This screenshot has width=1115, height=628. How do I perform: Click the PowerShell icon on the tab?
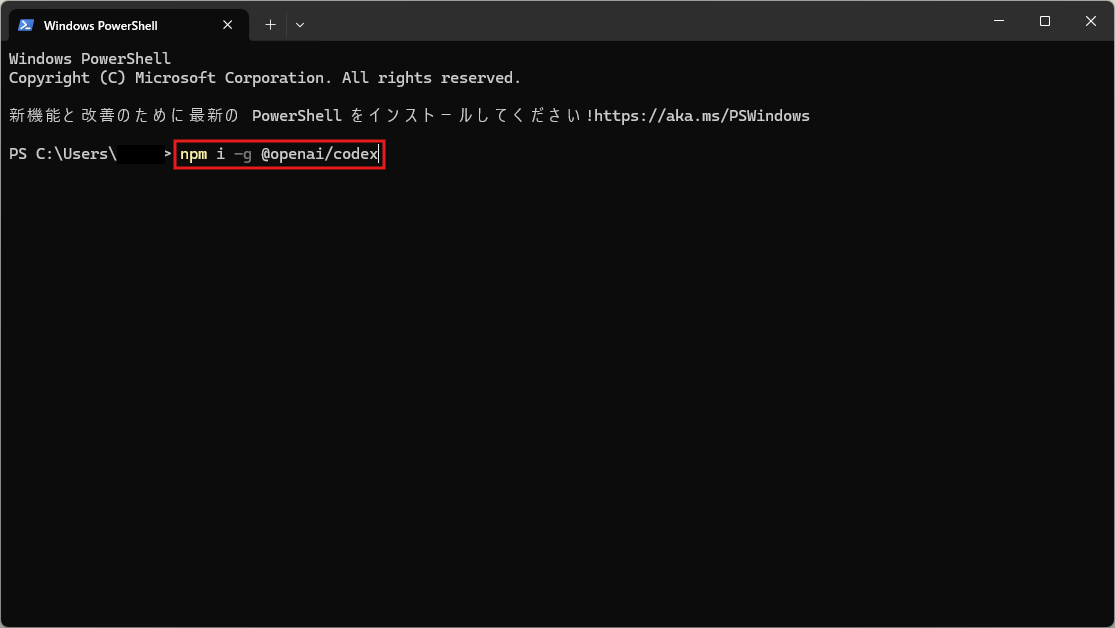pos(26,25)
